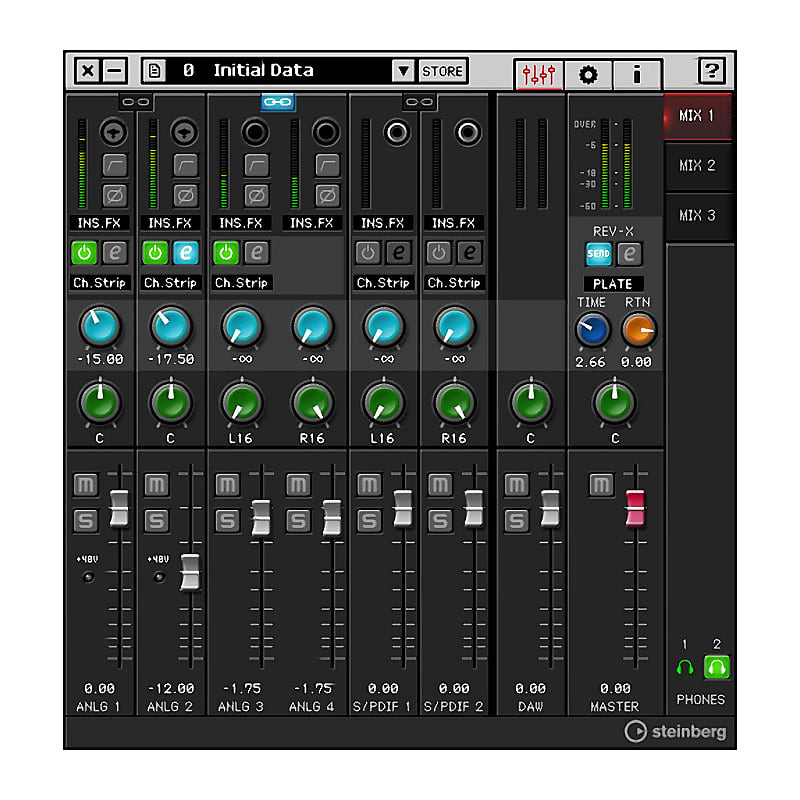Toggle stereo link for S/PDIF 1 and 2
Viewport: 800px width, 800px height.
pos(419,102)
